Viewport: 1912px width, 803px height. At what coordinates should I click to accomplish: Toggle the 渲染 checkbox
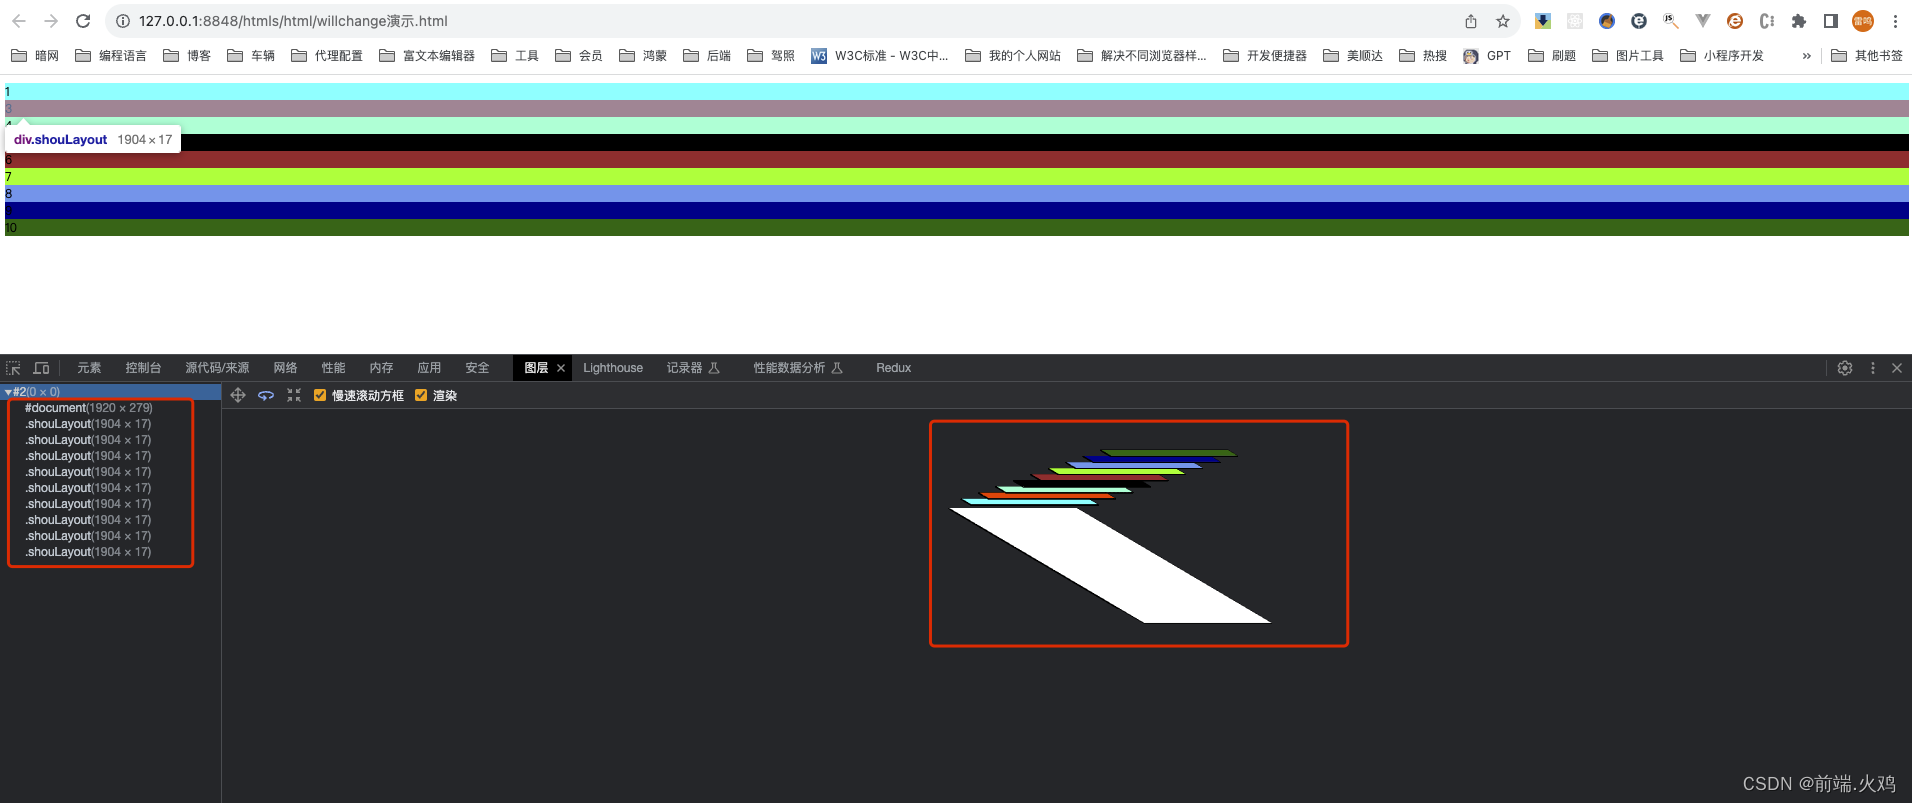[421, 395]
